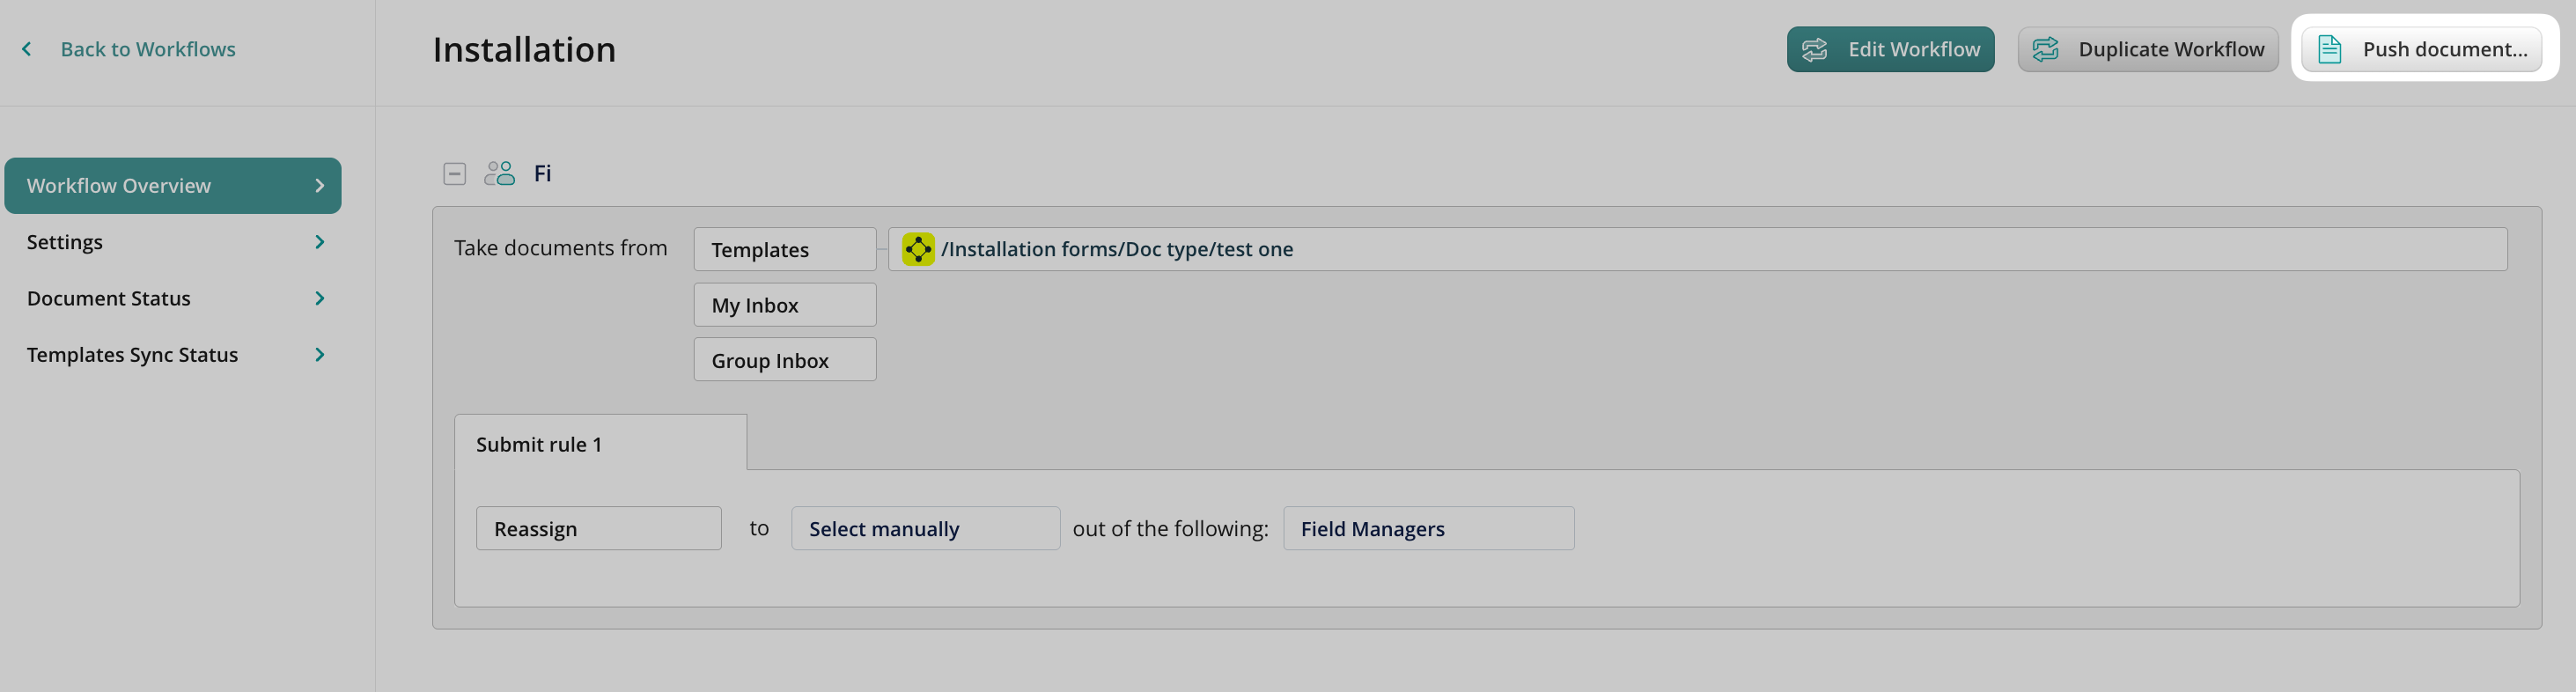
Task: Open the Field Managers dropdown
Action: point(1427,528)
